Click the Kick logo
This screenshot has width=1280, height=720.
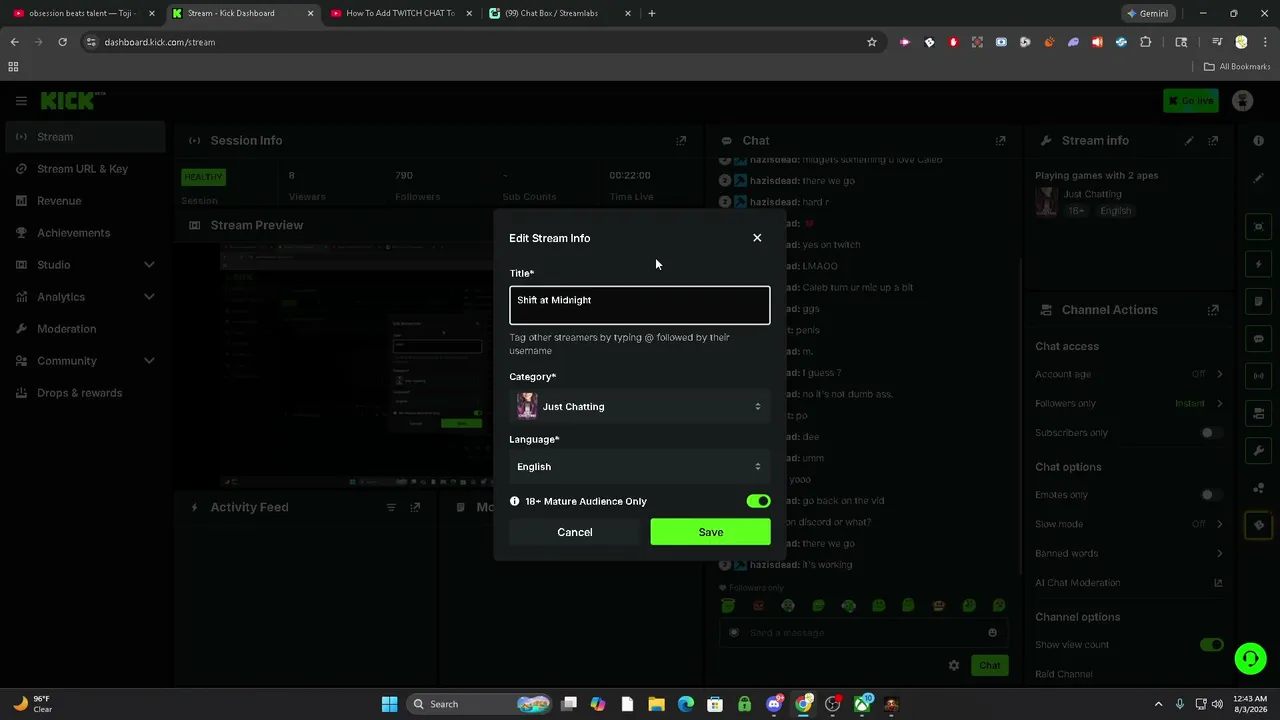coord(72,100)
